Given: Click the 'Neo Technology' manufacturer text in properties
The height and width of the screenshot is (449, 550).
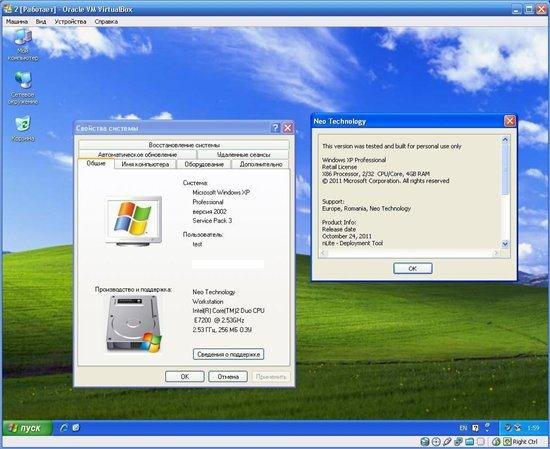Looking at the screenshot, I should pyautogui.click(x=214, y=292).
